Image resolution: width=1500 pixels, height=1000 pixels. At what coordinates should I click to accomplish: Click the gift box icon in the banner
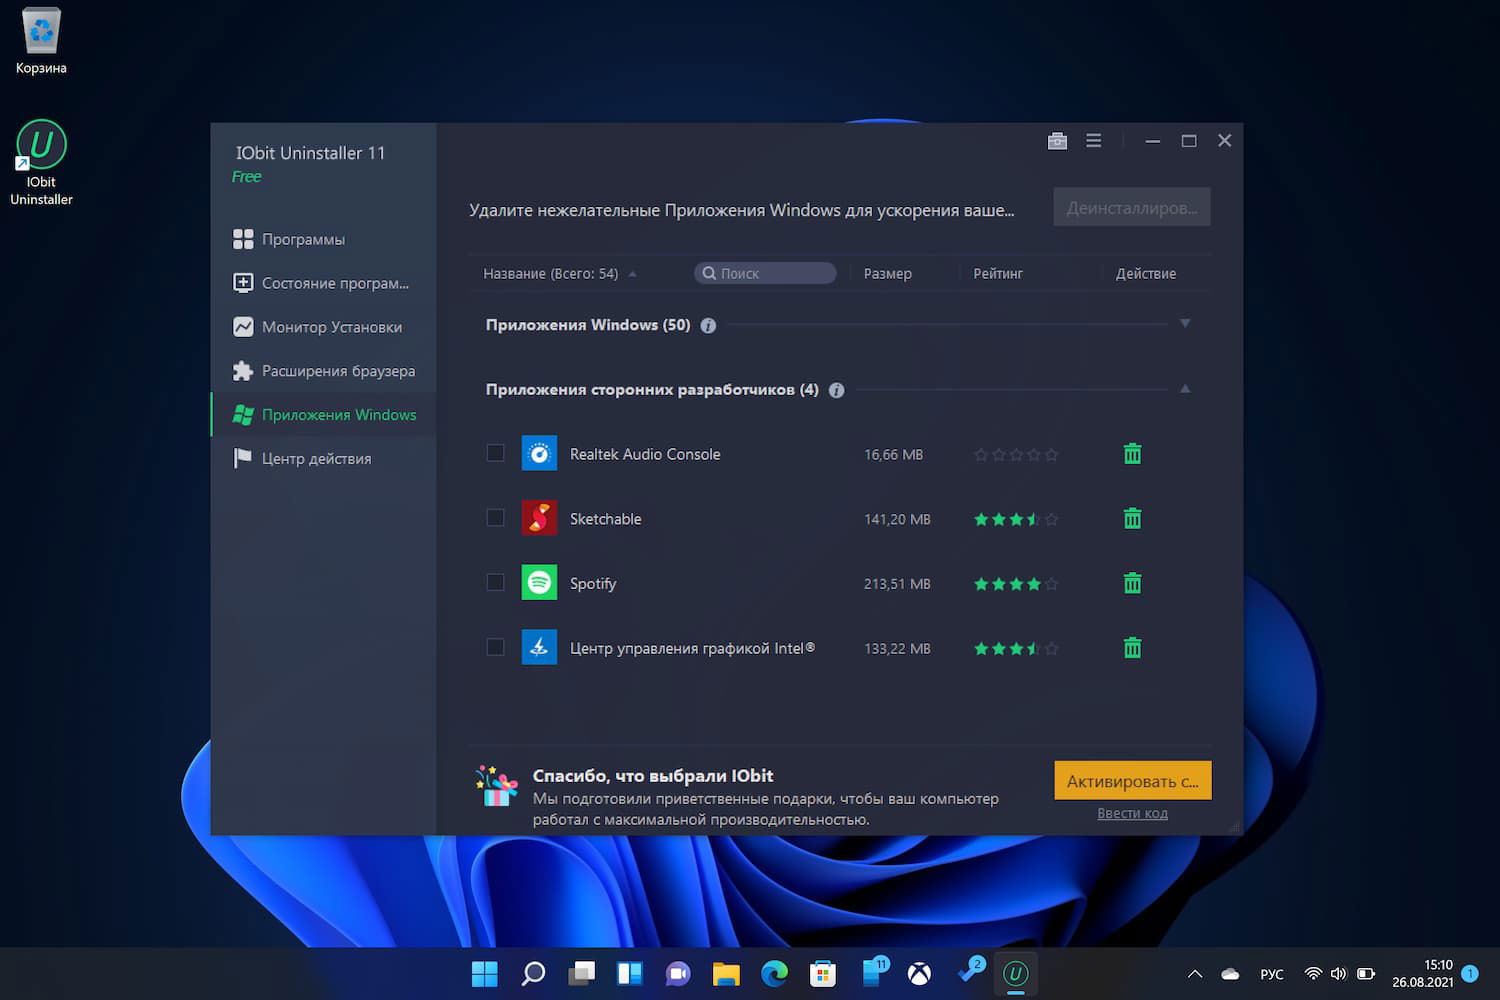pyautogui.click(x=496, y=786)
